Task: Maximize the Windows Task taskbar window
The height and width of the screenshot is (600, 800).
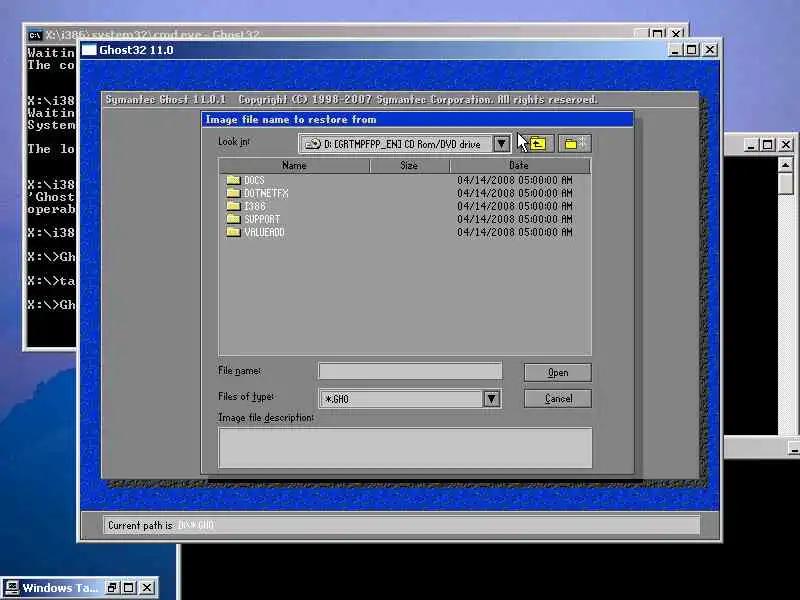Action: click(x=129, y=588)
